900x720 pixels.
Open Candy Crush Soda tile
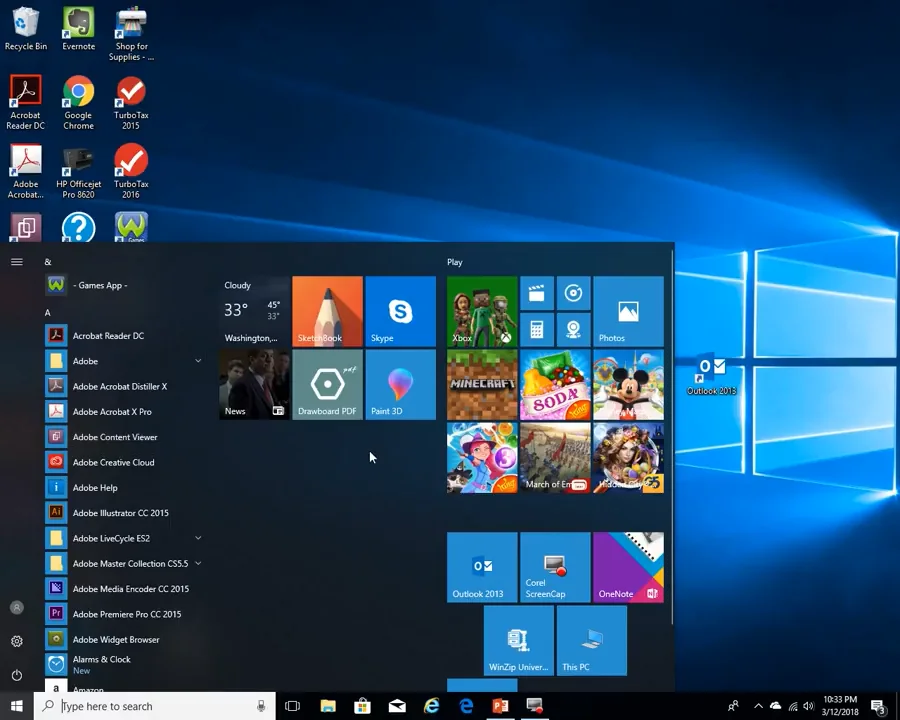tap(555, 385)
